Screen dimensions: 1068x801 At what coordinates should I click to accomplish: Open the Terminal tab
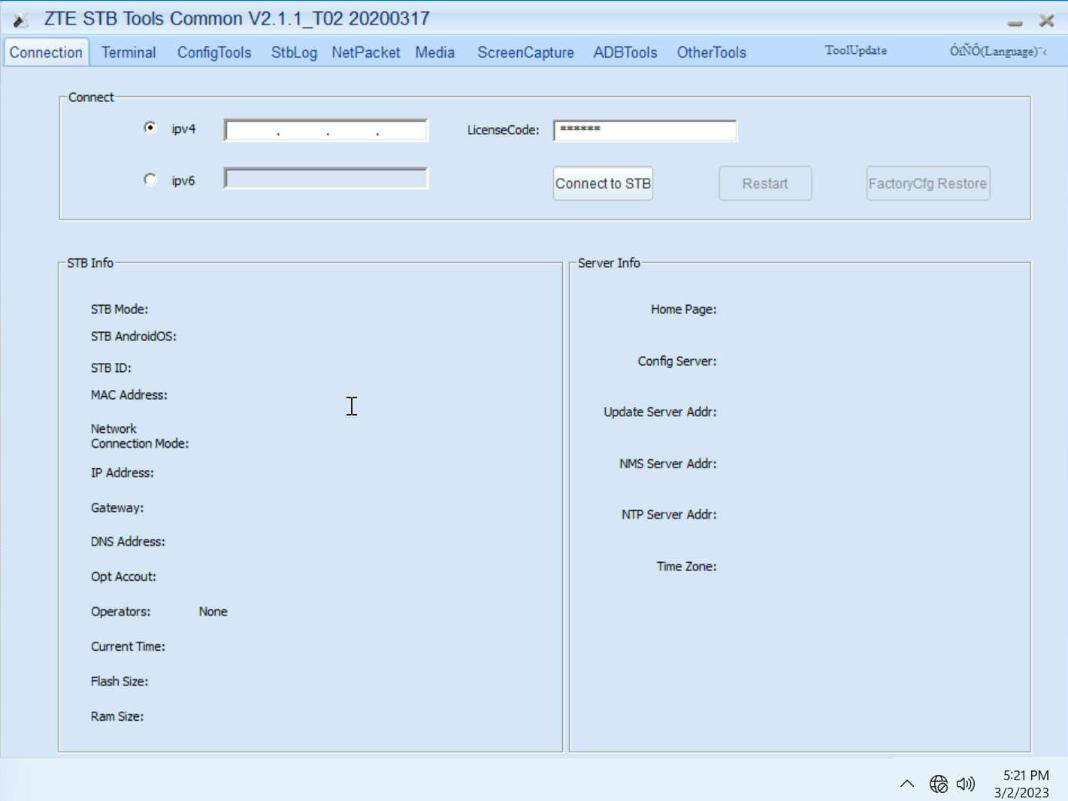tap(129, 52)
